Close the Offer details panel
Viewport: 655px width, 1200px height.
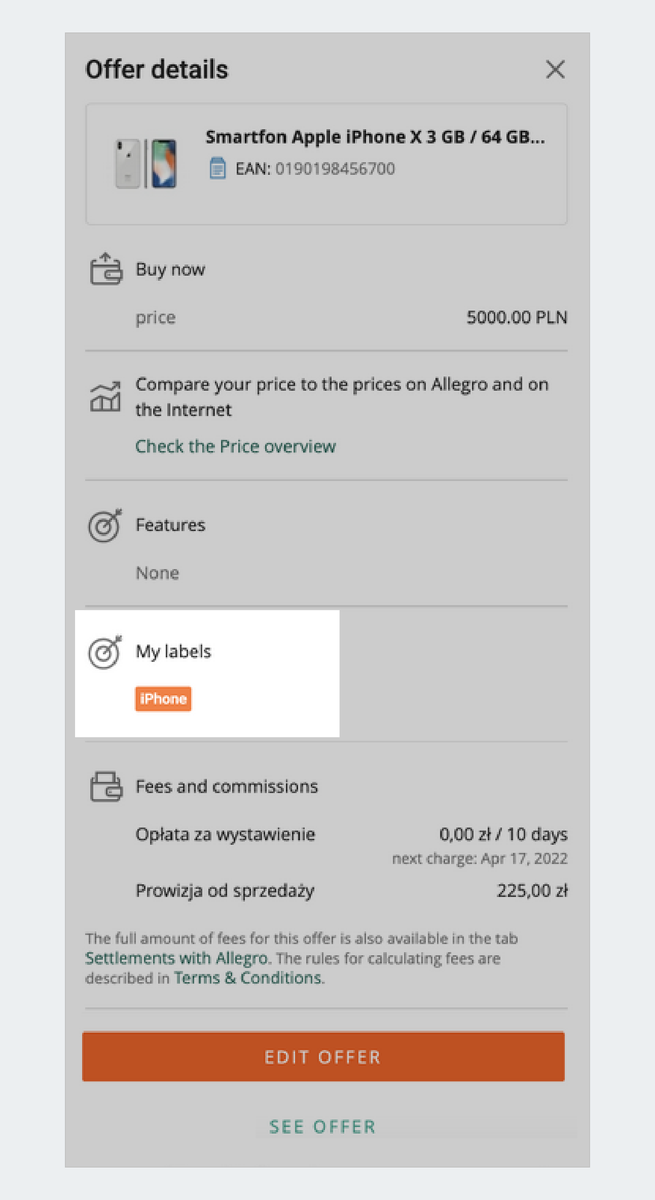[x=555, y=69]
